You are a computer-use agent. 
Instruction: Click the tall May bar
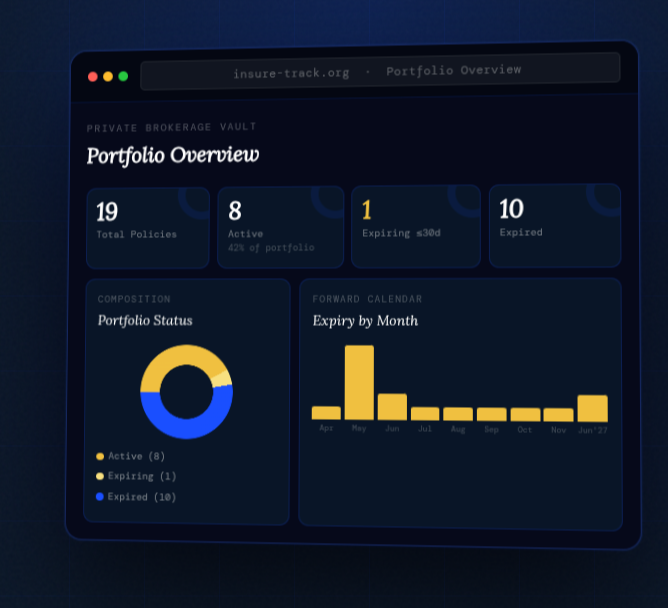359,383
